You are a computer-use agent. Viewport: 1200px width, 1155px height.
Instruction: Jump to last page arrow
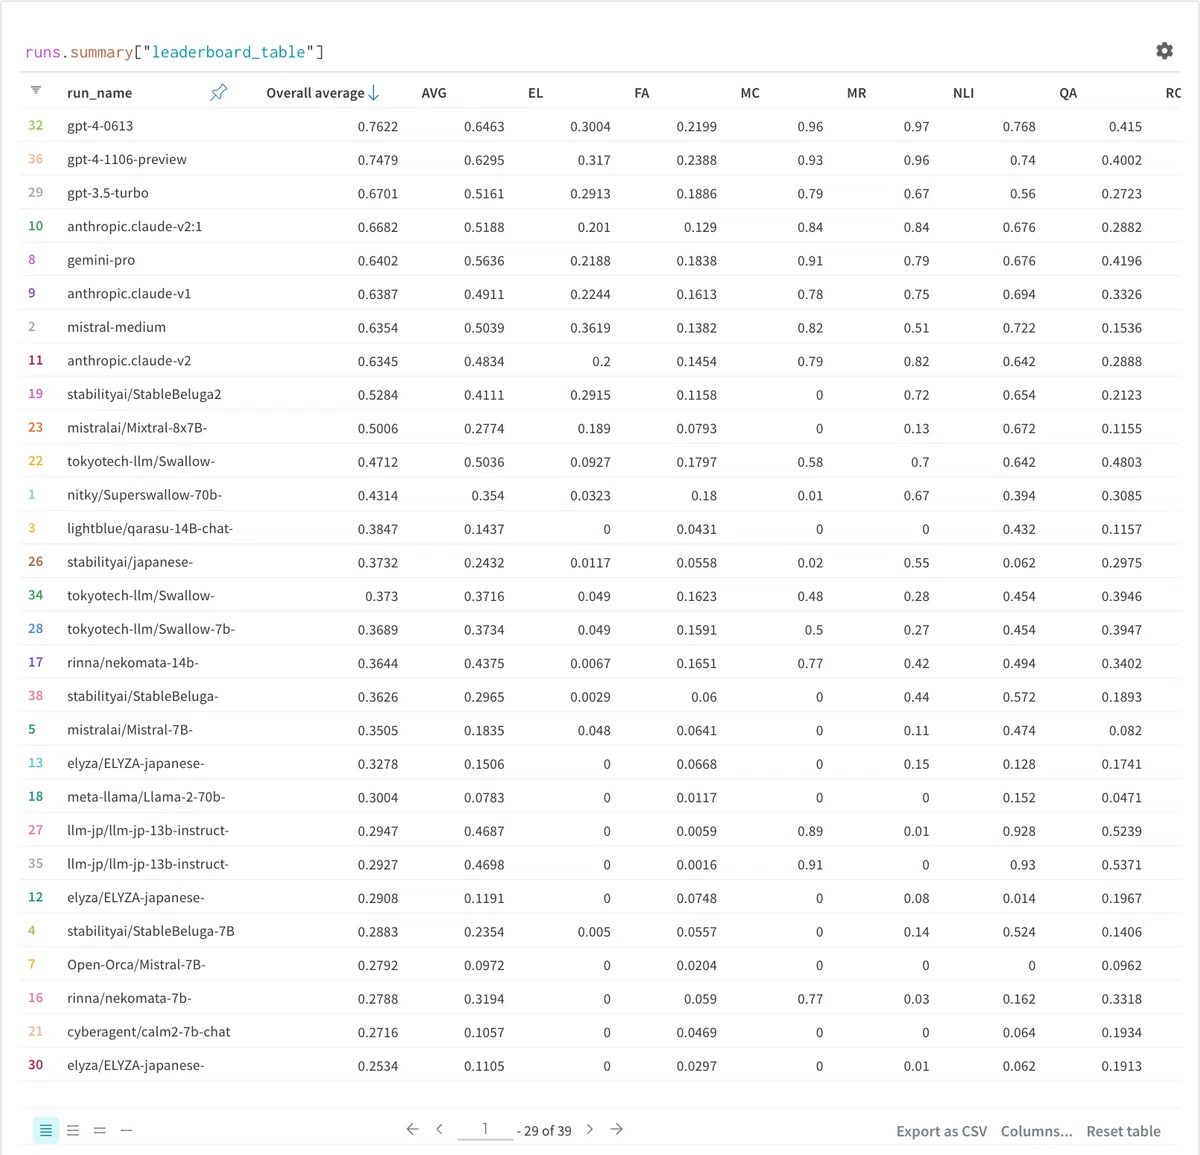[617, 1129]
